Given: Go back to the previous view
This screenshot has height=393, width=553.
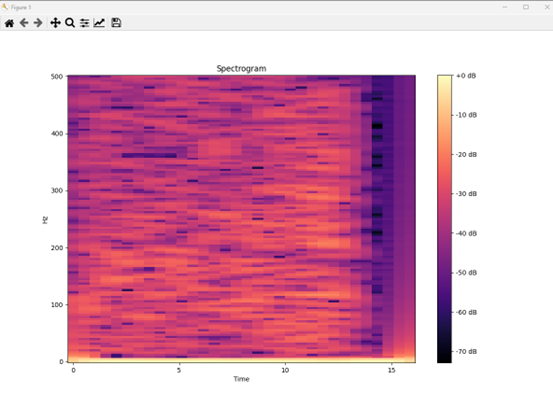Looking at the screenshot, I should coord(24,23).
